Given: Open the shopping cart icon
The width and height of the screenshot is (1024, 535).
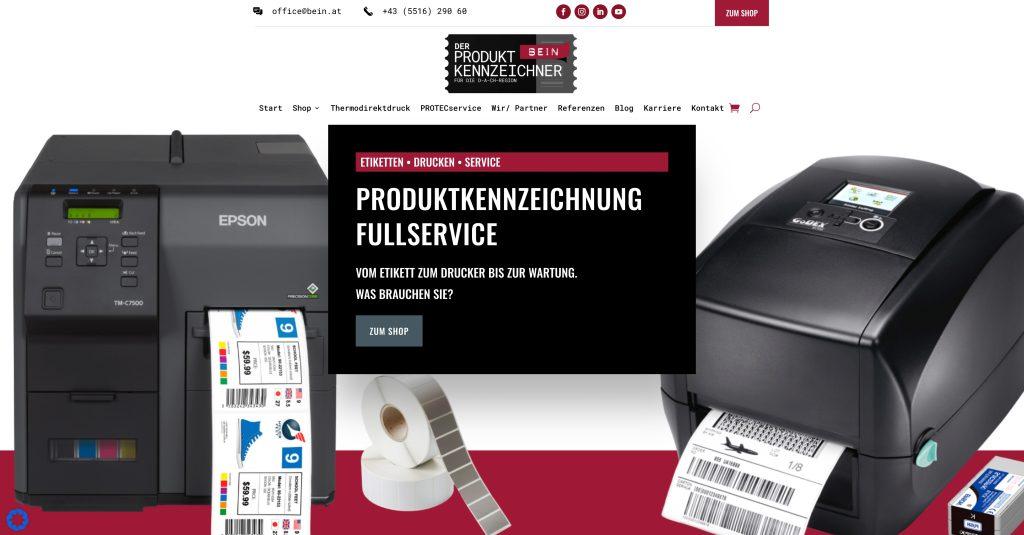Looking at the screenshot, I should click(x=734, y=108).
